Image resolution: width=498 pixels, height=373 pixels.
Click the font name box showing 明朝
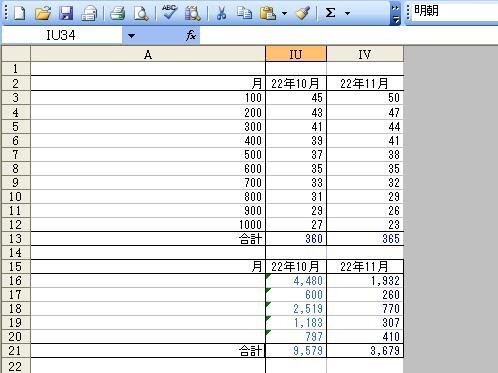[455, 11]
